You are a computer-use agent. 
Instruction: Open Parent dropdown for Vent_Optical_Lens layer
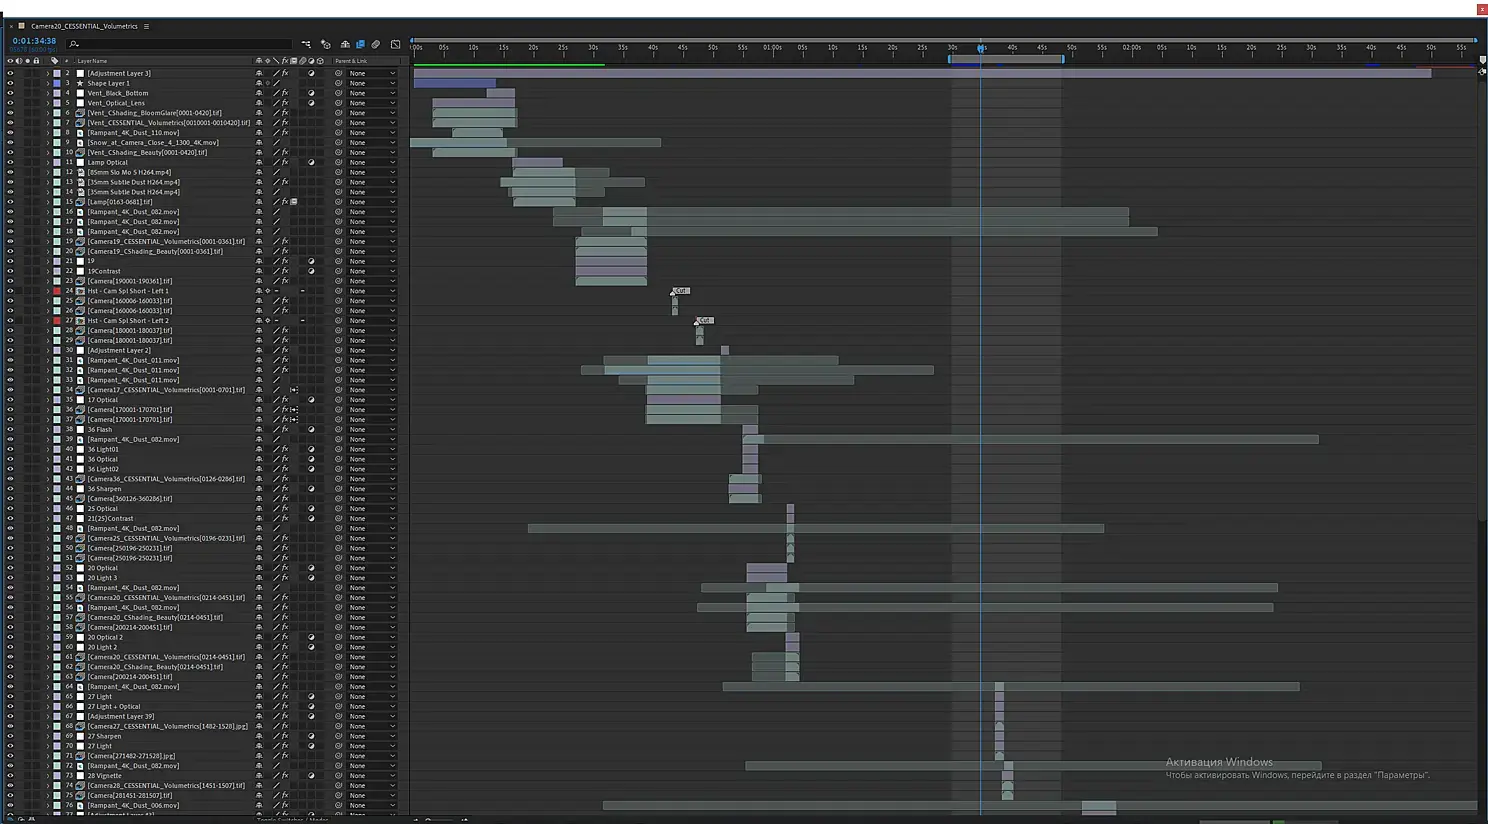372,103
